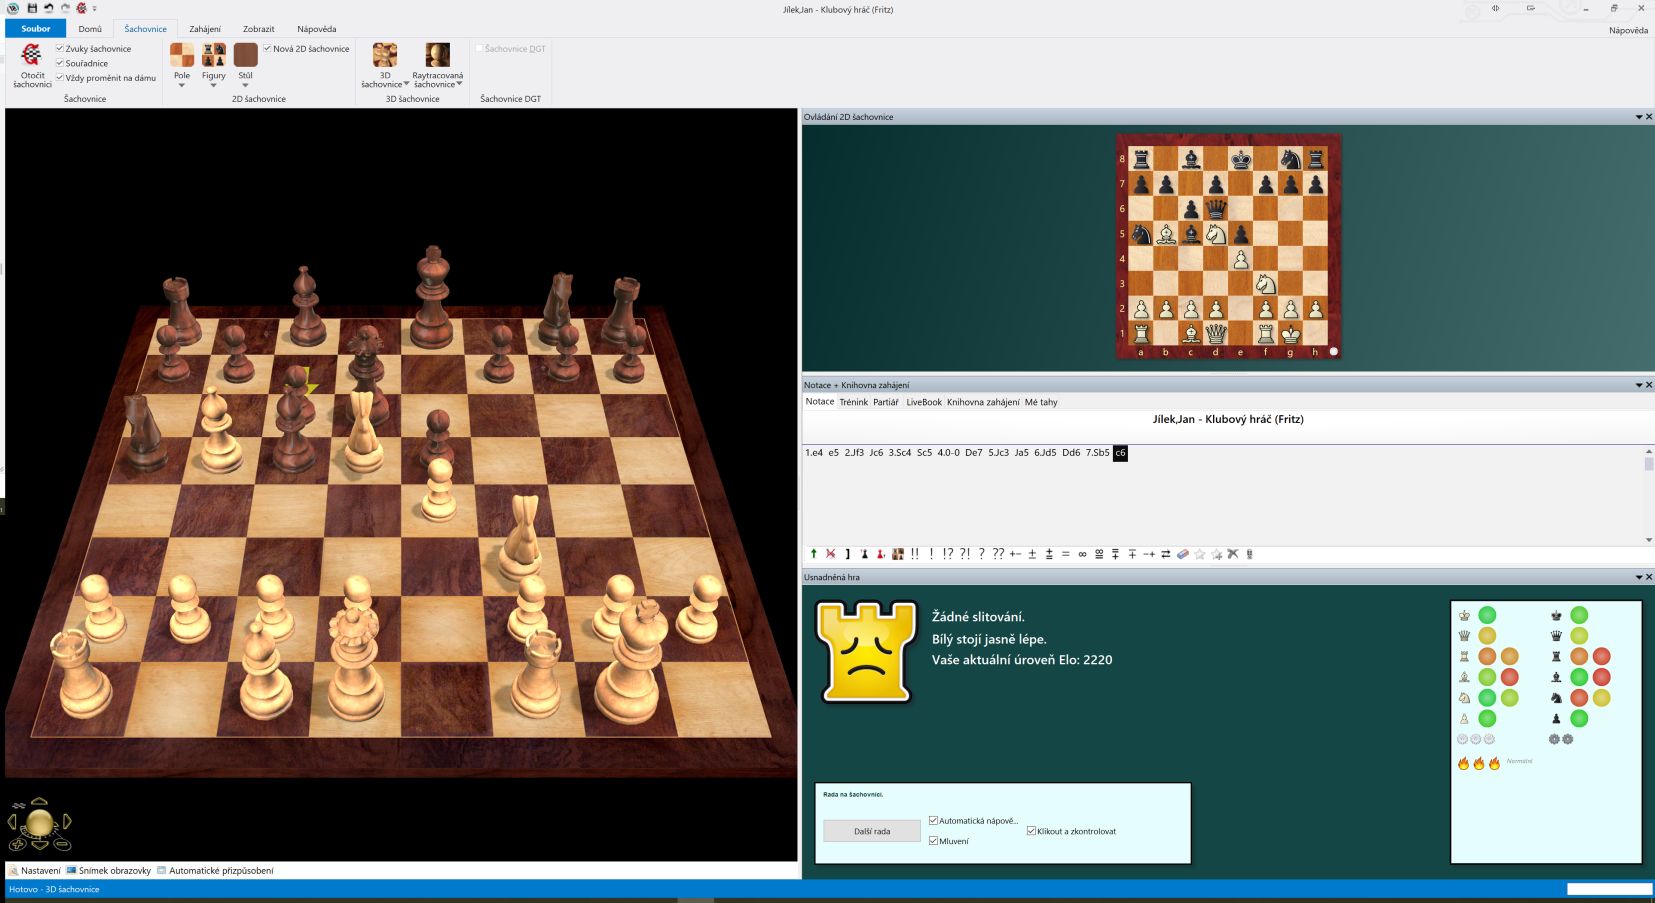The height and width of the screenshot is (903, 1655).
Task: Open the Soubor file menu
Action: (x=36, y=29)
